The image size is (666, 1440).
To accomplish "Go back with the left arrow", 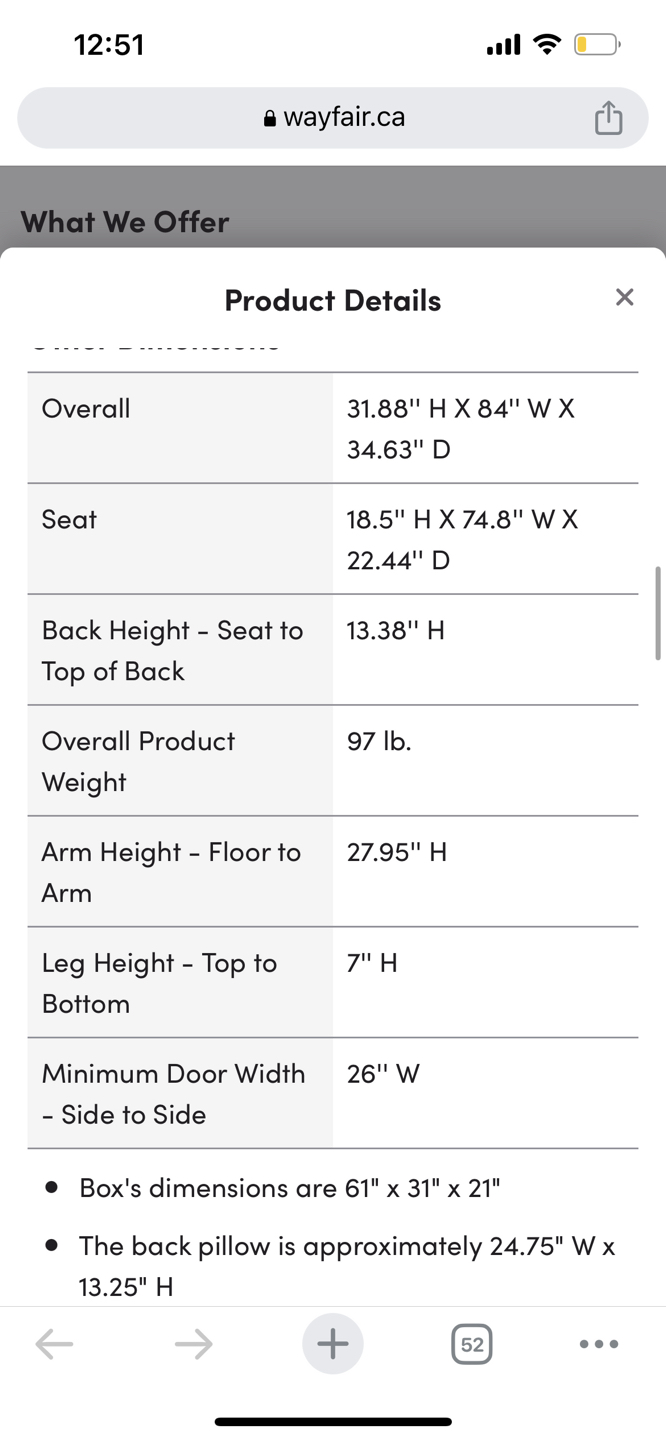I will (x=54, y=1344).
